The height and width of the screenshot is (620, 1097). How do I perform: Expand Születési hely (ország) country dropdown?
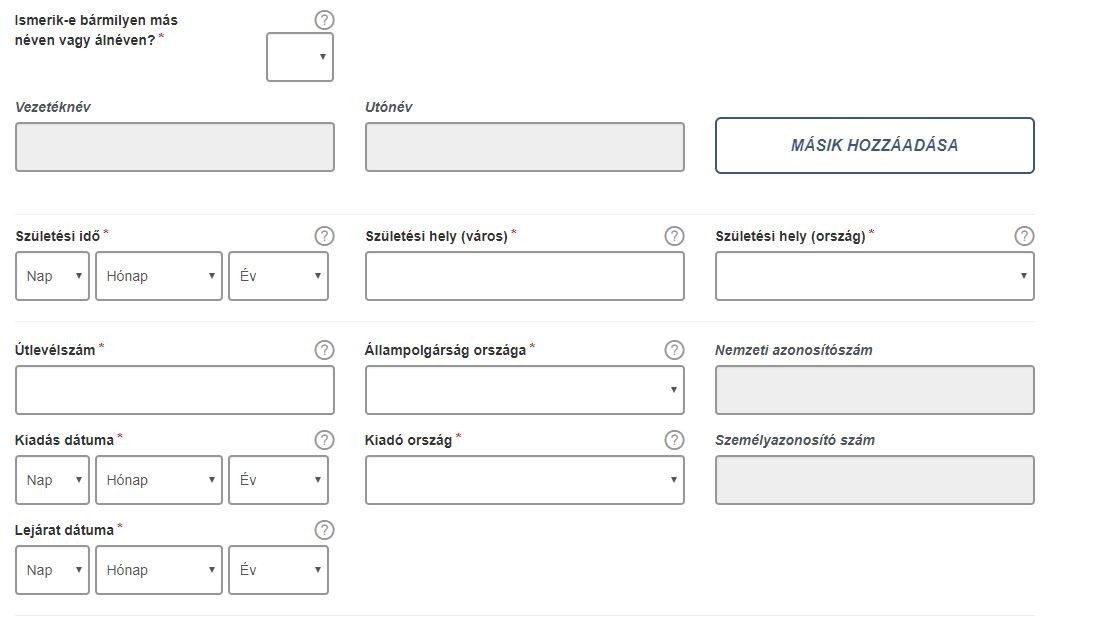pos(875,276)
